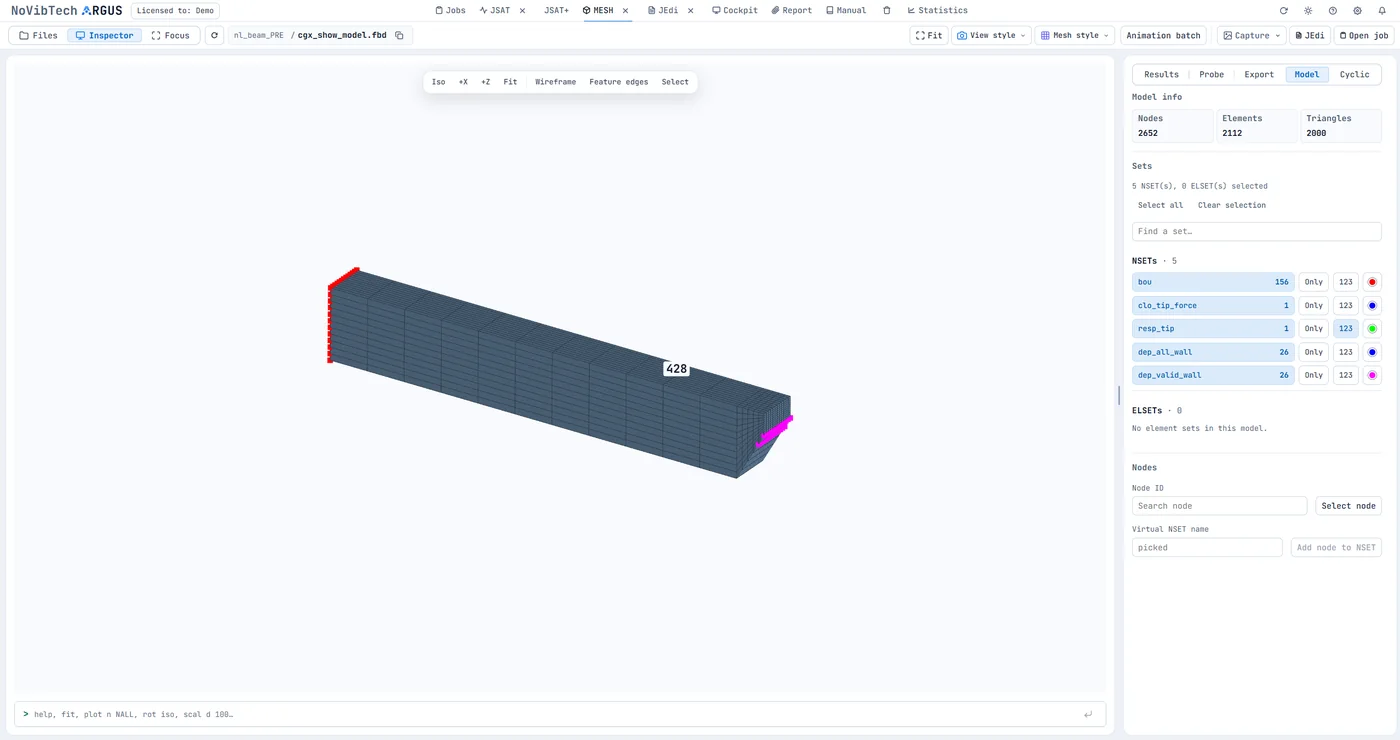Toggle Wireframe display
Viewport: 1400px width, 740px height.
click(555, 82)
